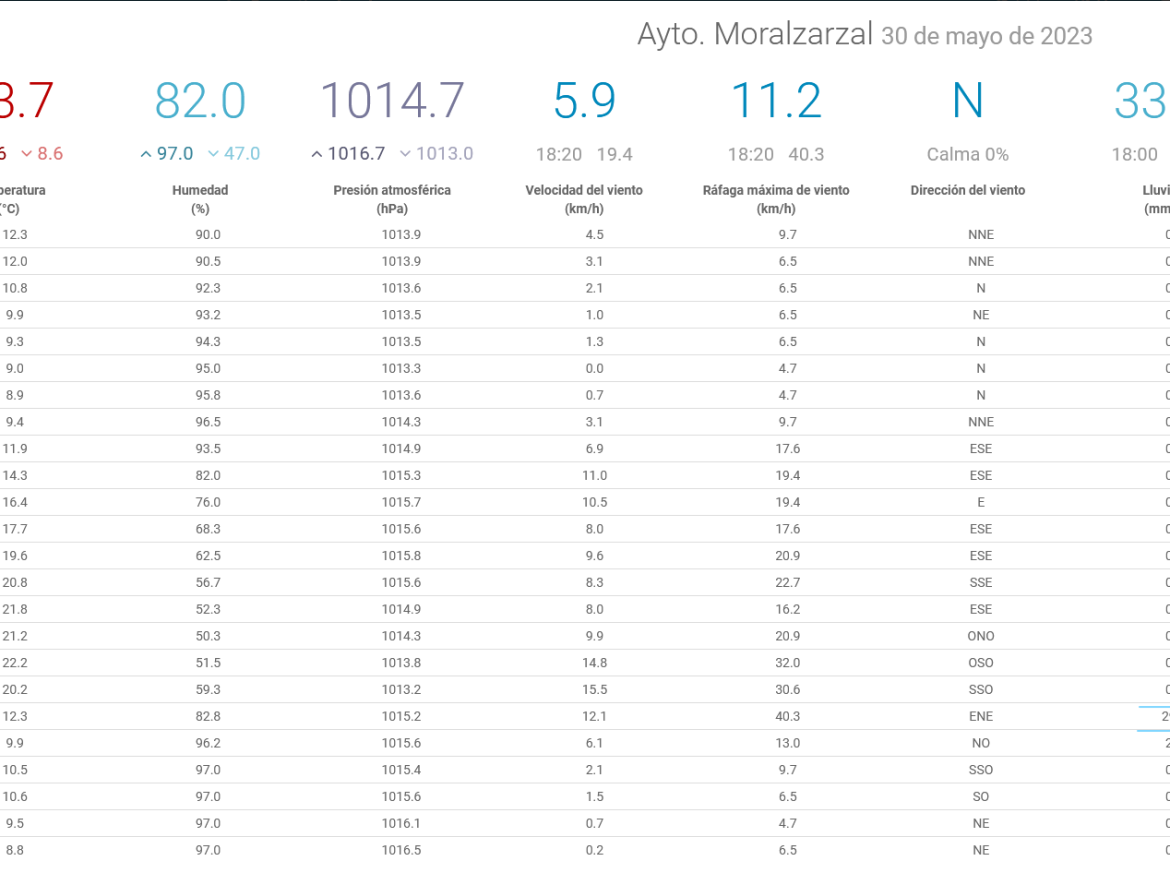Select the Presión atmosférica column header
The height and width of the screenshot is (873, 1170).
point(392,199)
